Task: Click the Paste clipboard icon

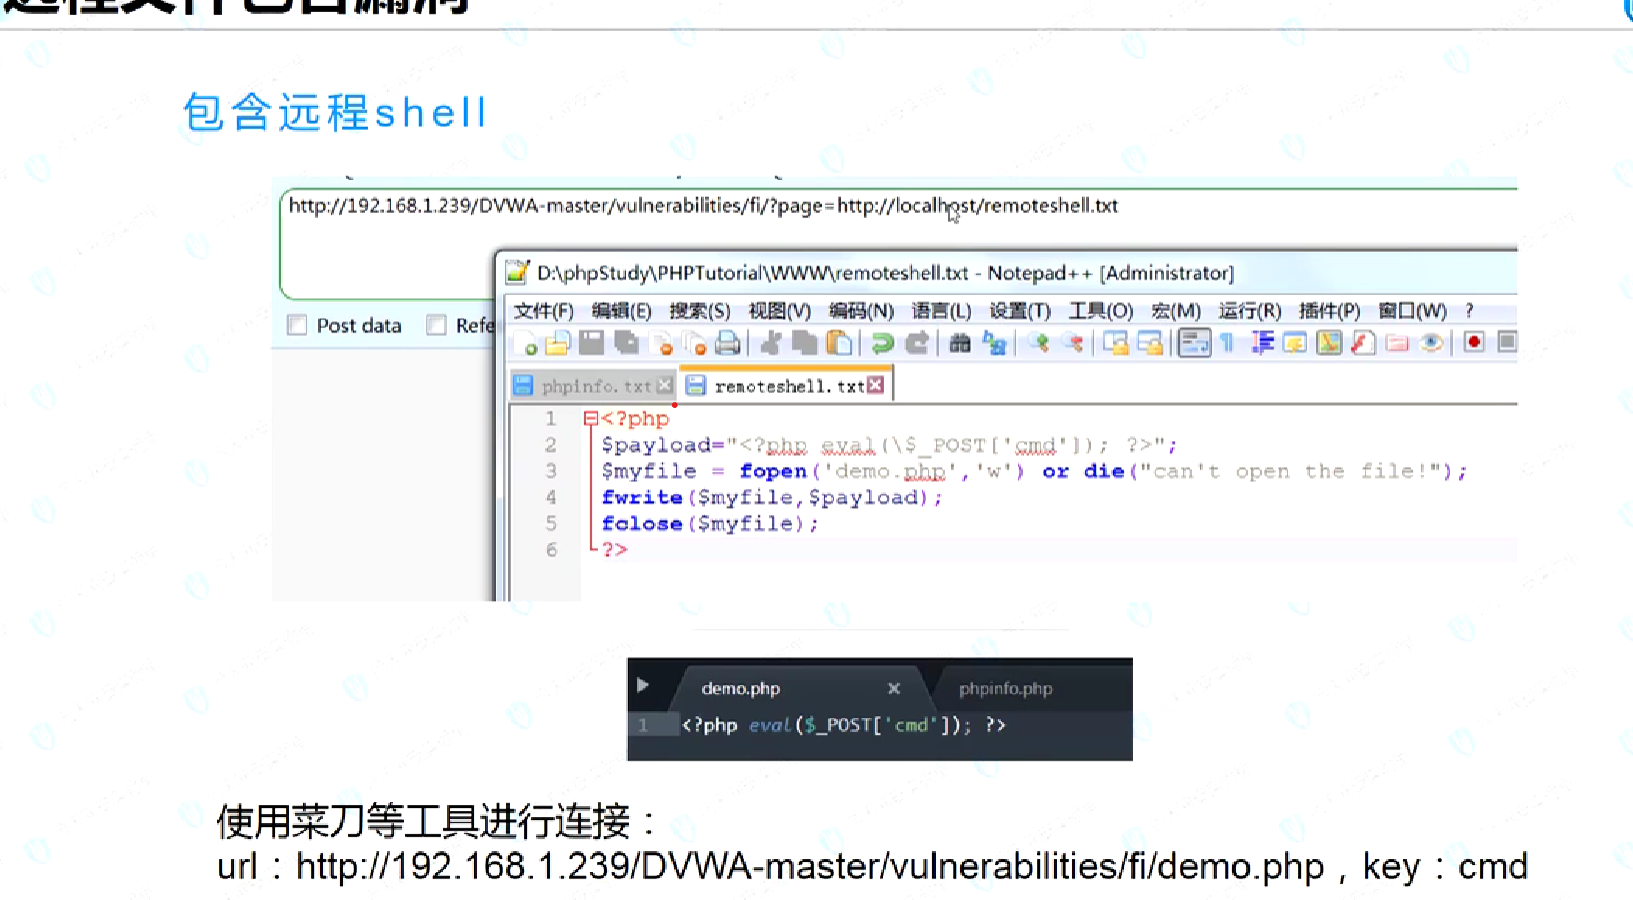Action: coord(840,344)
